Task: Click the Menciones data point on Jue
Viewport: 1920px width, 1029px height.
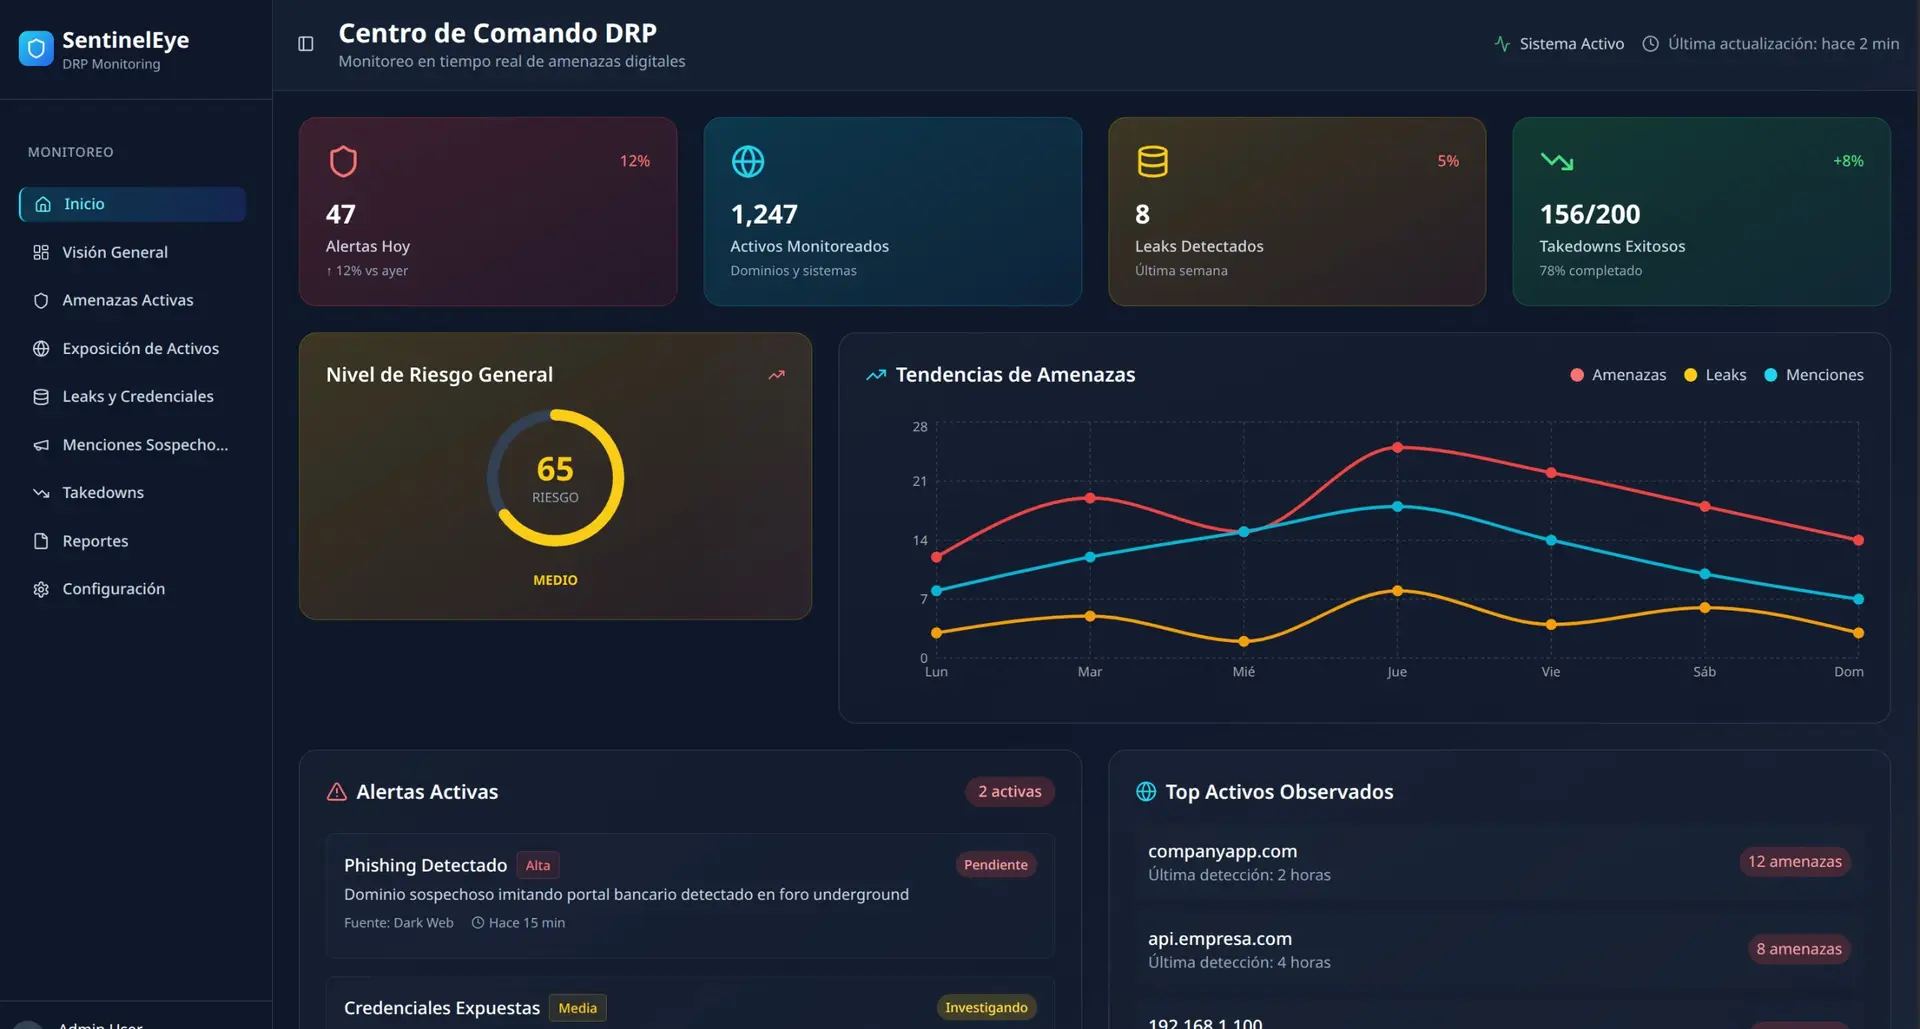Action: pos(1397,507)
